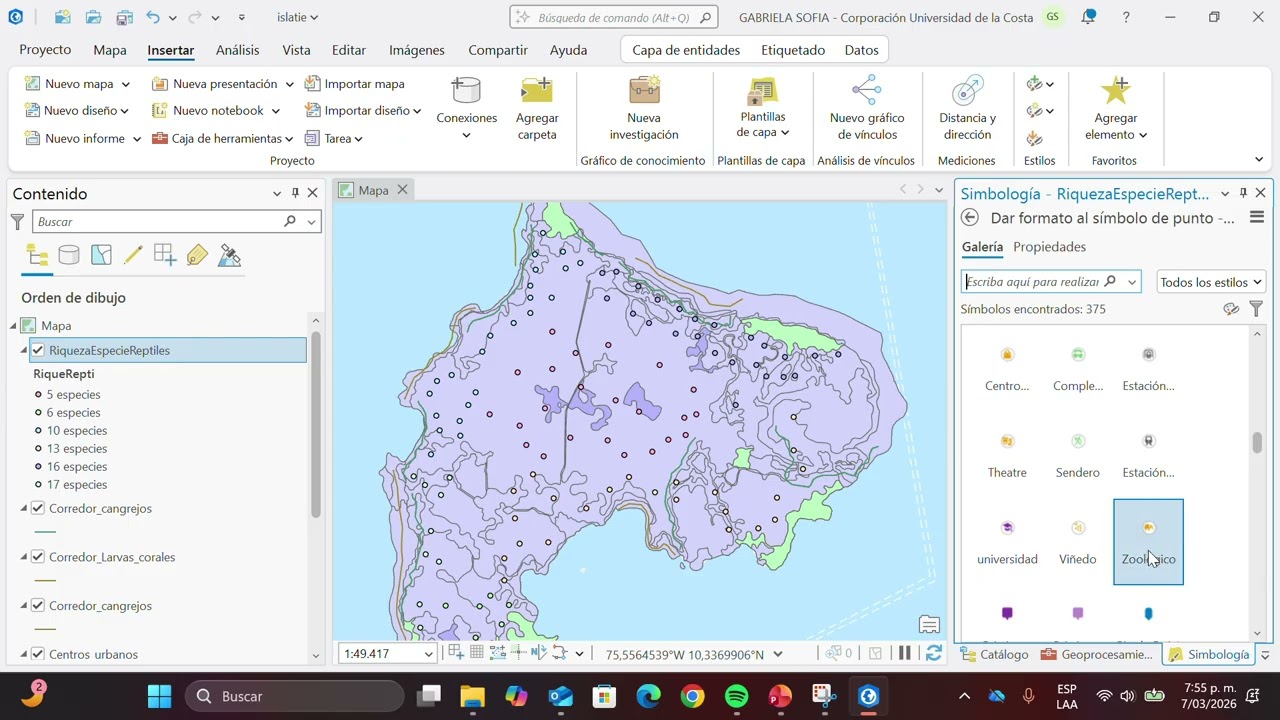Screen dimensions: 1280x720
Task: Open the Todos los estilos dropdown
Action: (x=1211, y=282)
